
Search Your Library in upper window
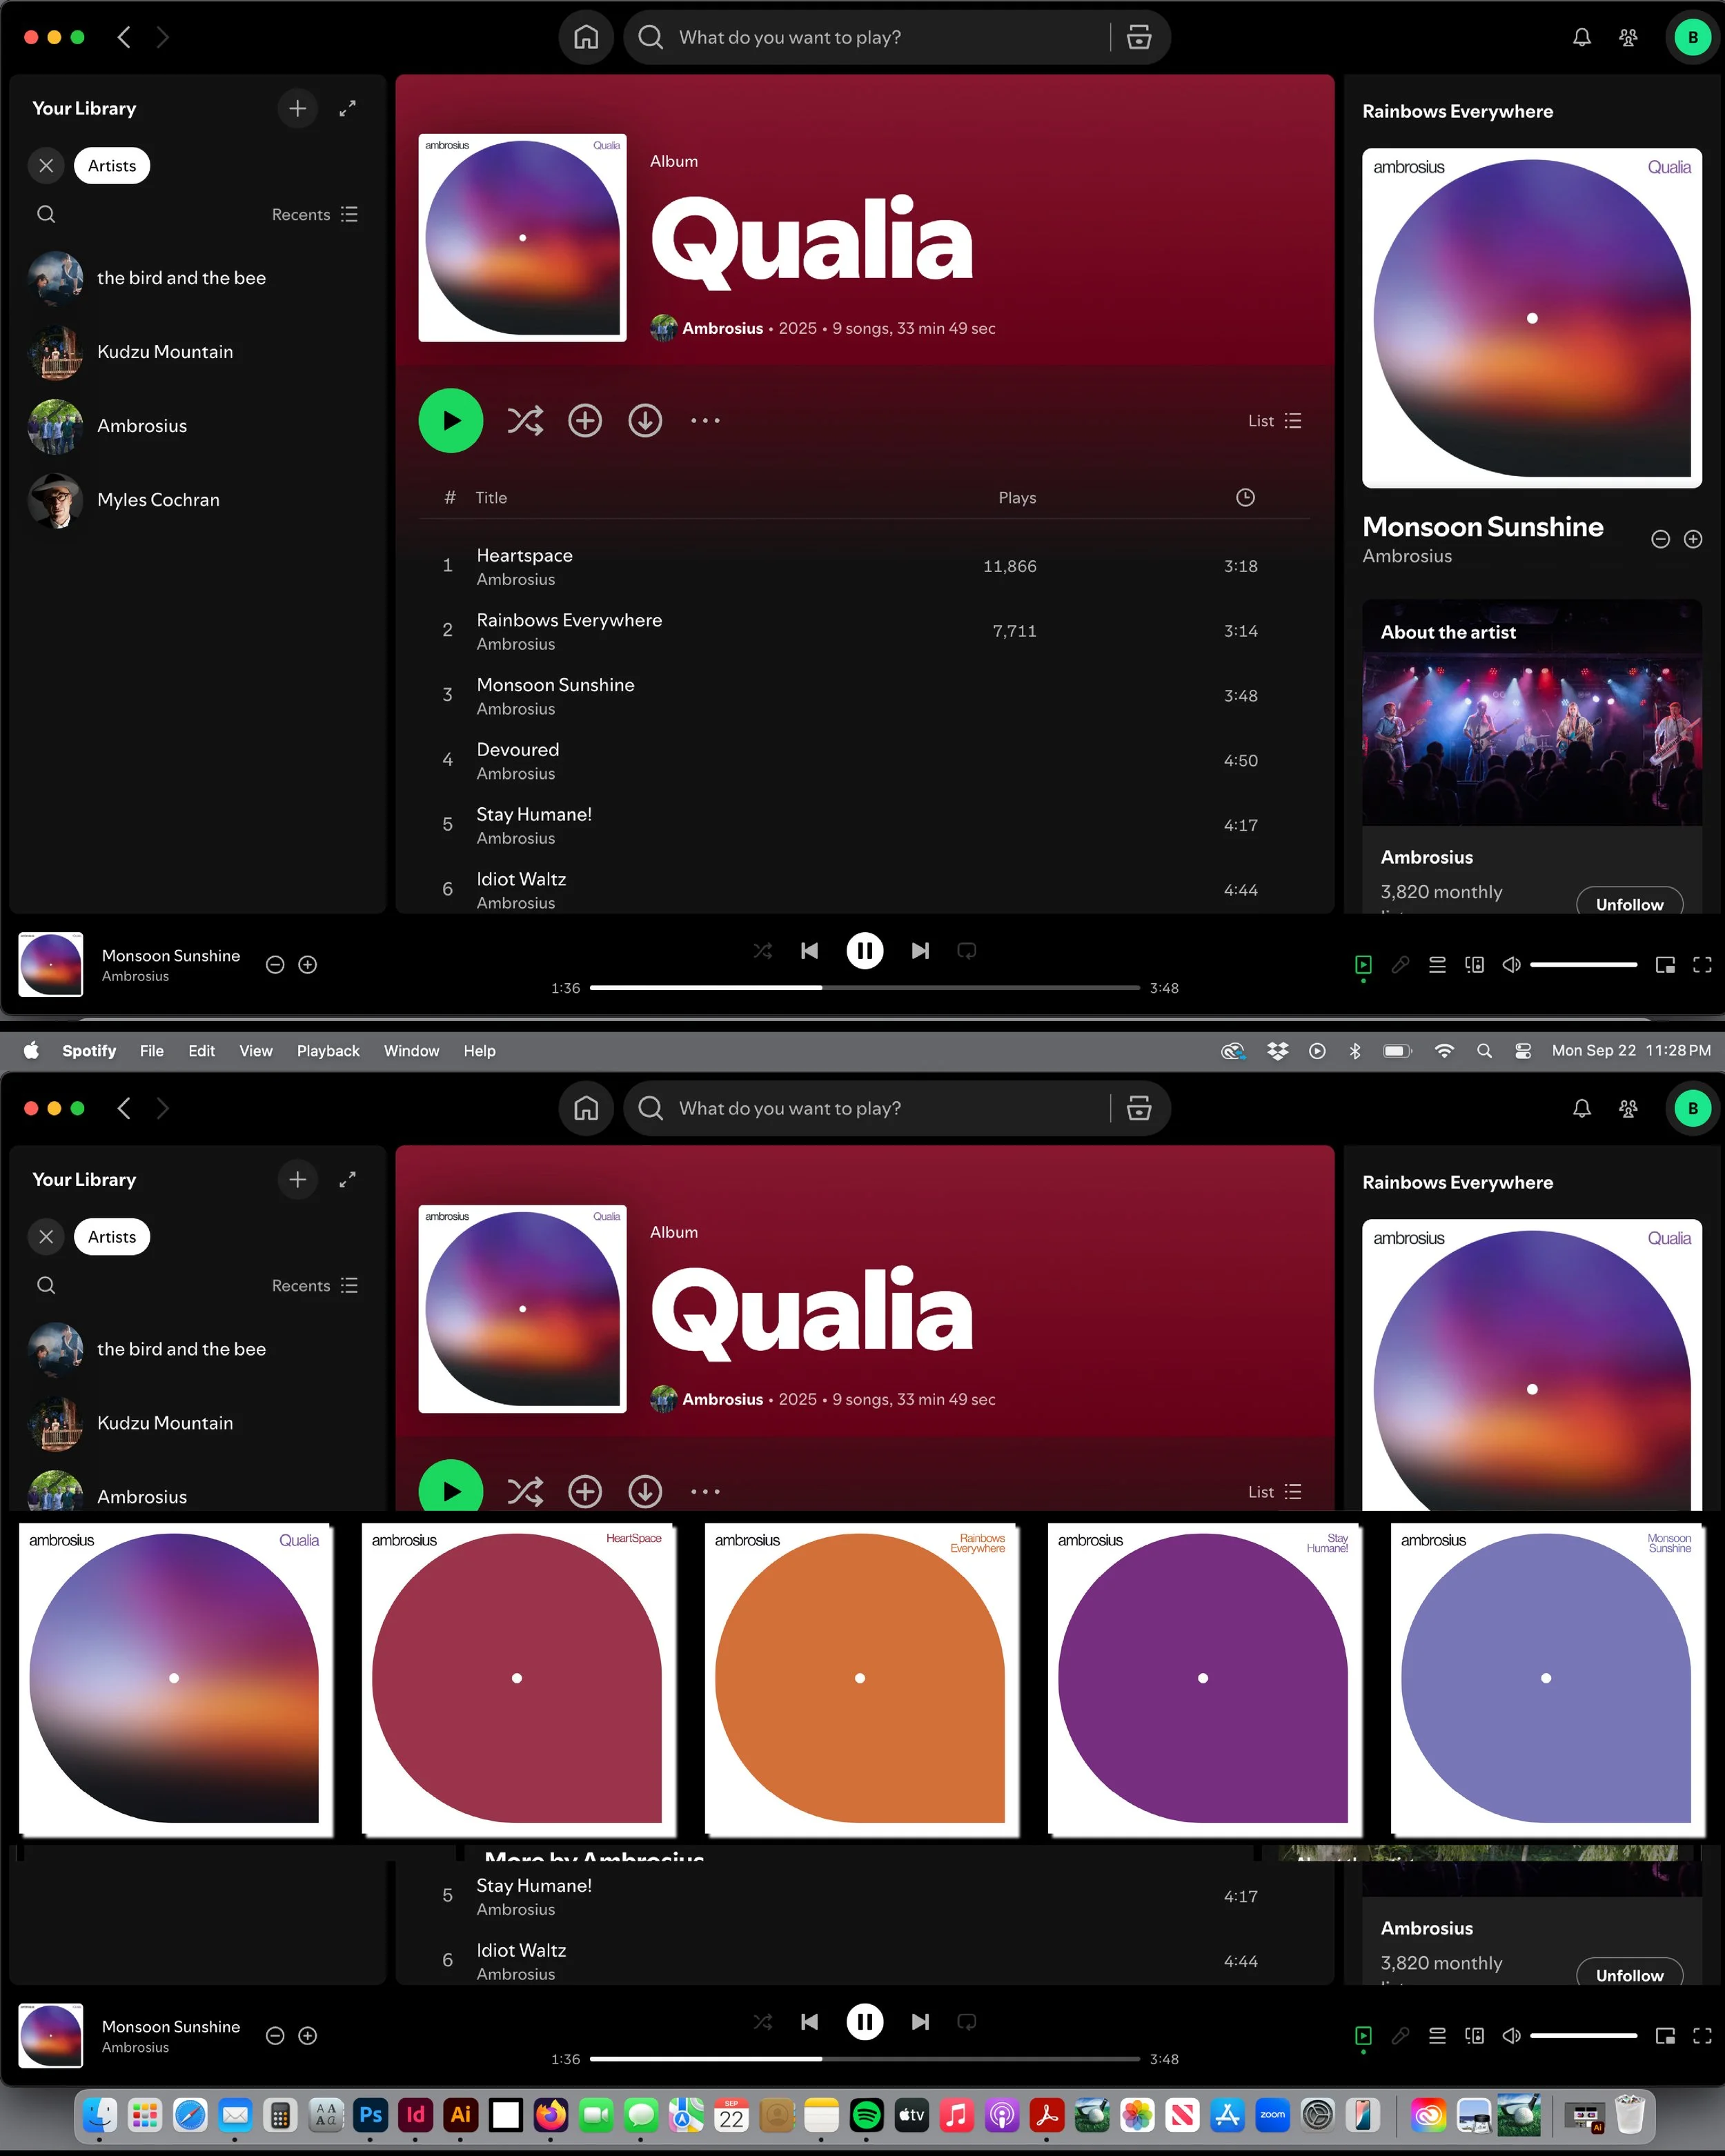coord(46,214)
